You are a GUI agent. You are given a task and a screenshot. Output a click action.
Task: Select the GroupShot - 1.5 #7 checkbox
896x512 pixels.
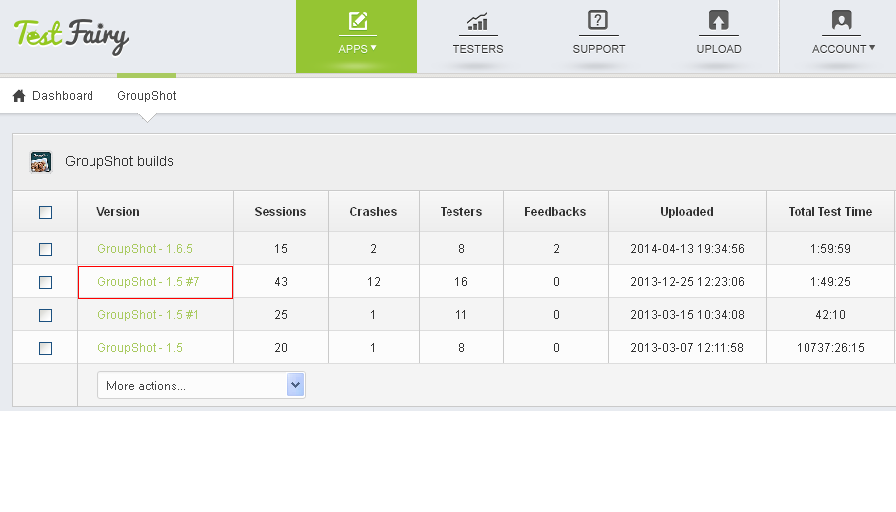pyautogui.click(x=45, y=282)
